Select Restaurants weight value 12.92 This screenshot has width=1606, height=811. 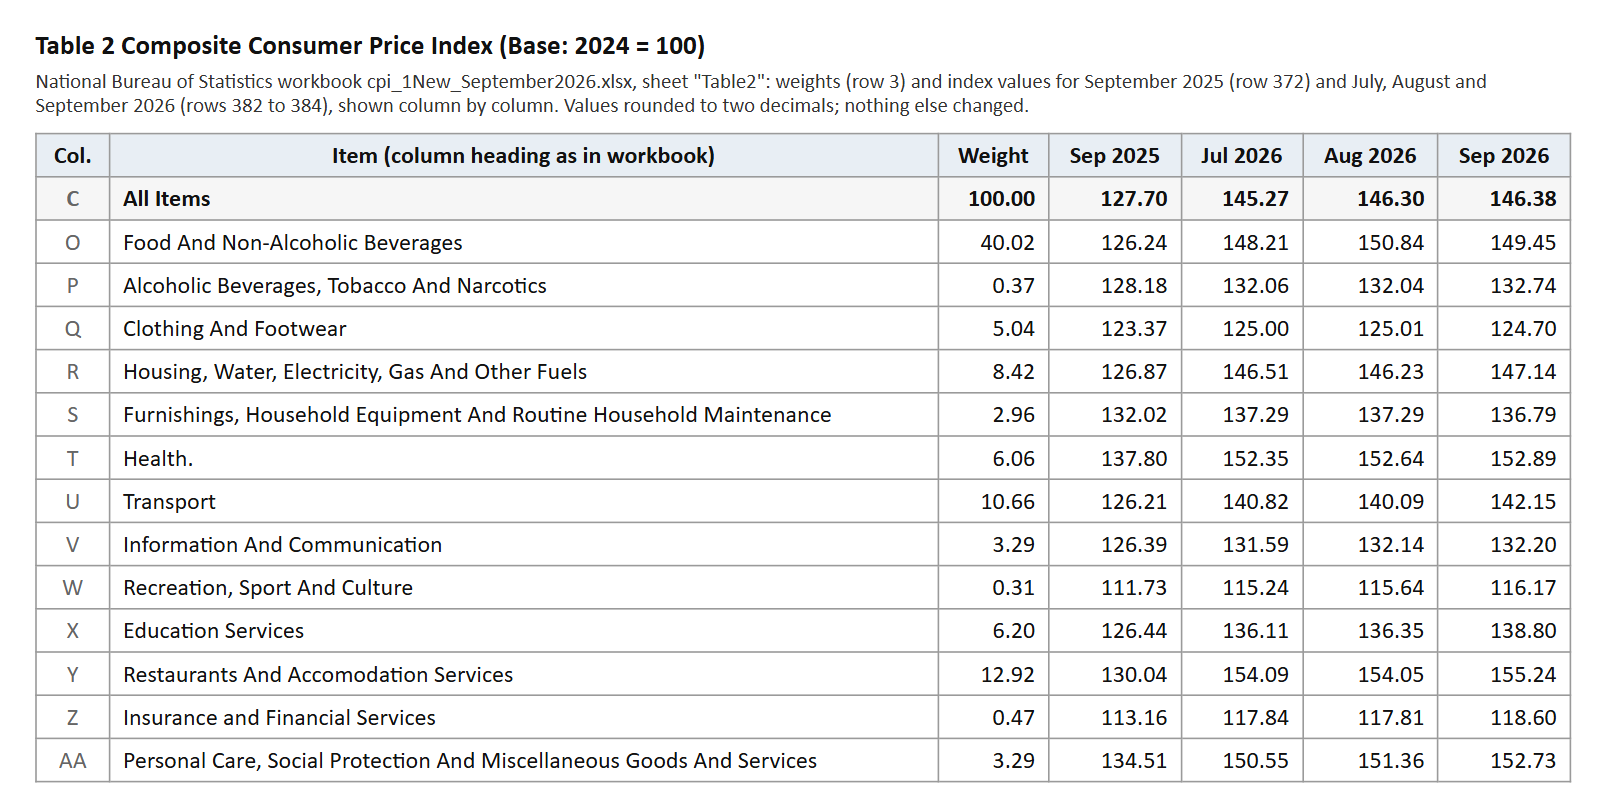(1007, 675)
